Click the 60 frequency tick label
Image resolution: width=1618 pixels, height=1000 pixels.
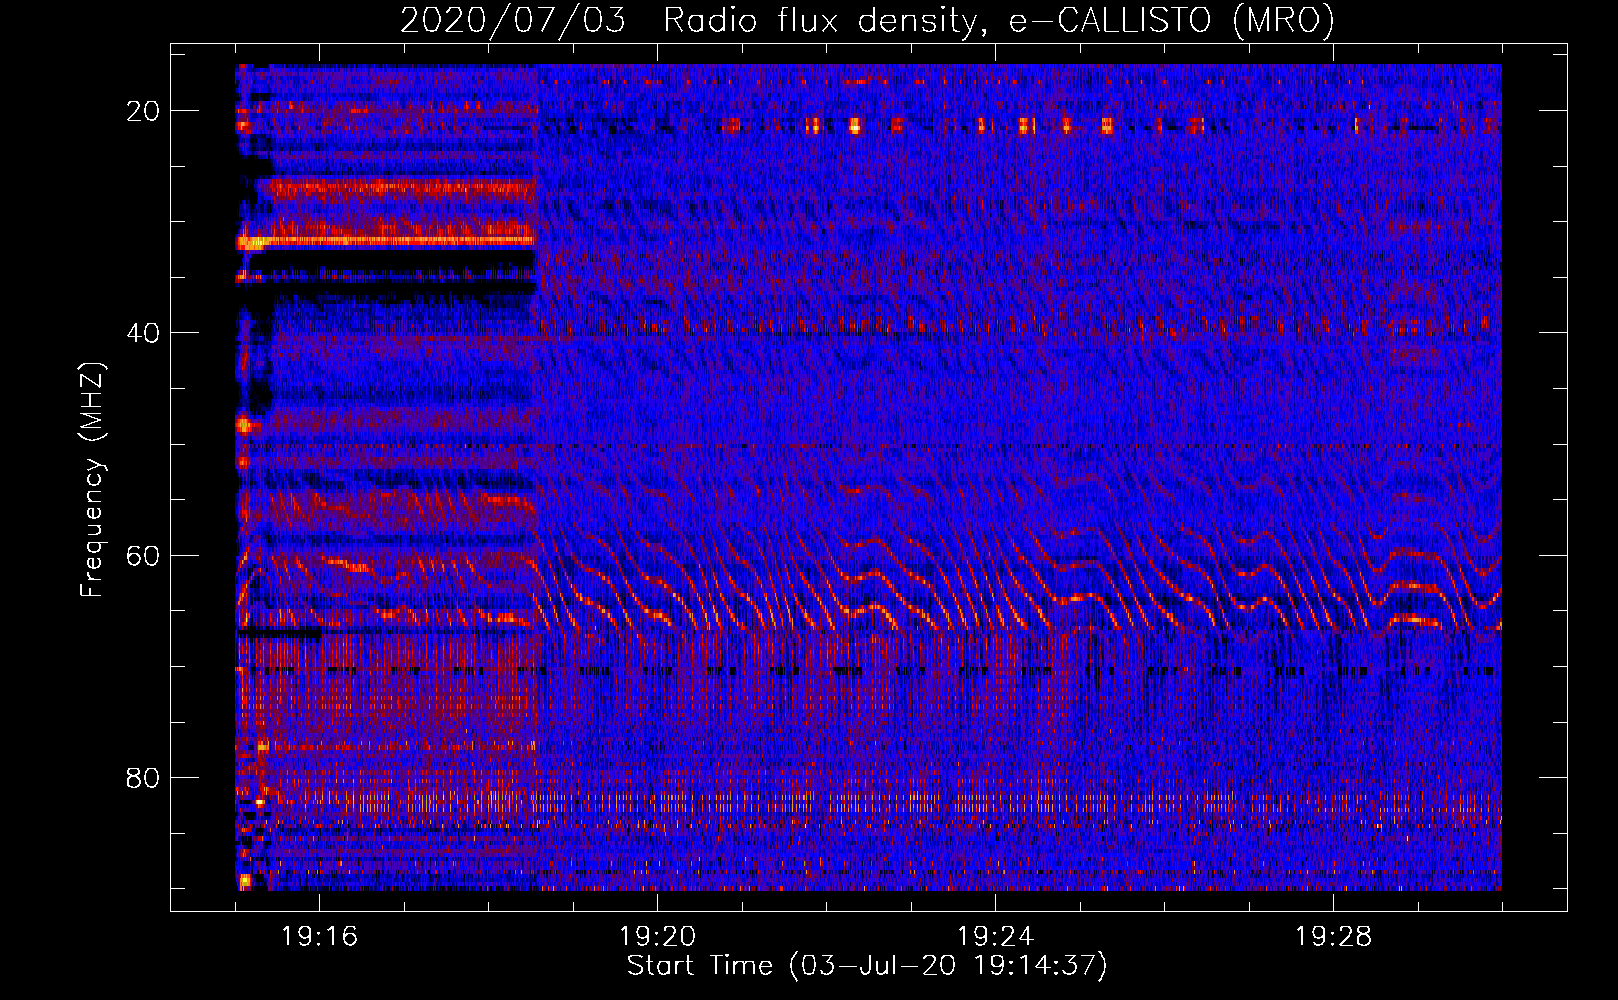pos(143,555)
